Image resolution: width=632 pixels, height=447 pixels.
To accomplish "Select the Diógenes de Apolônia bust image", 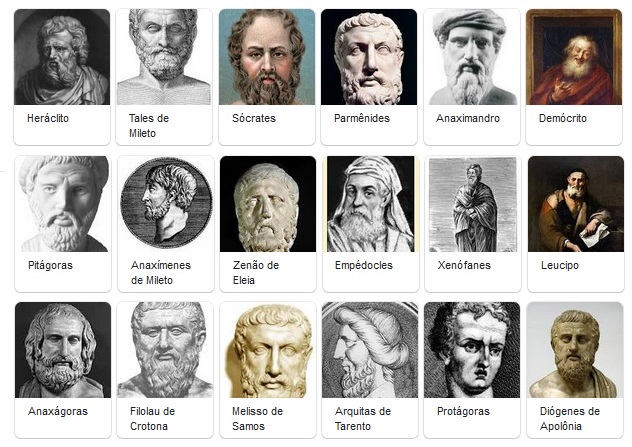I will (x=575, y=350).
